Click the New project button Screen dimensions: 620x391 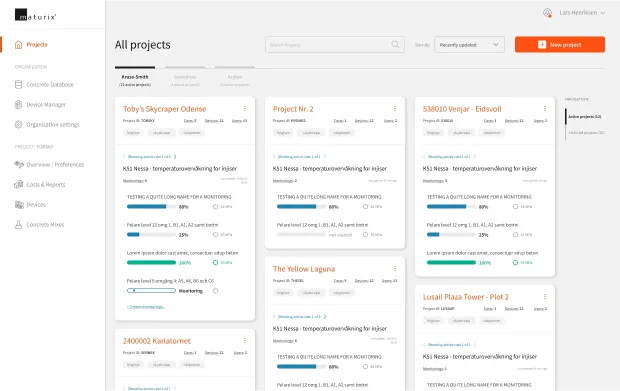click(560, 45)
